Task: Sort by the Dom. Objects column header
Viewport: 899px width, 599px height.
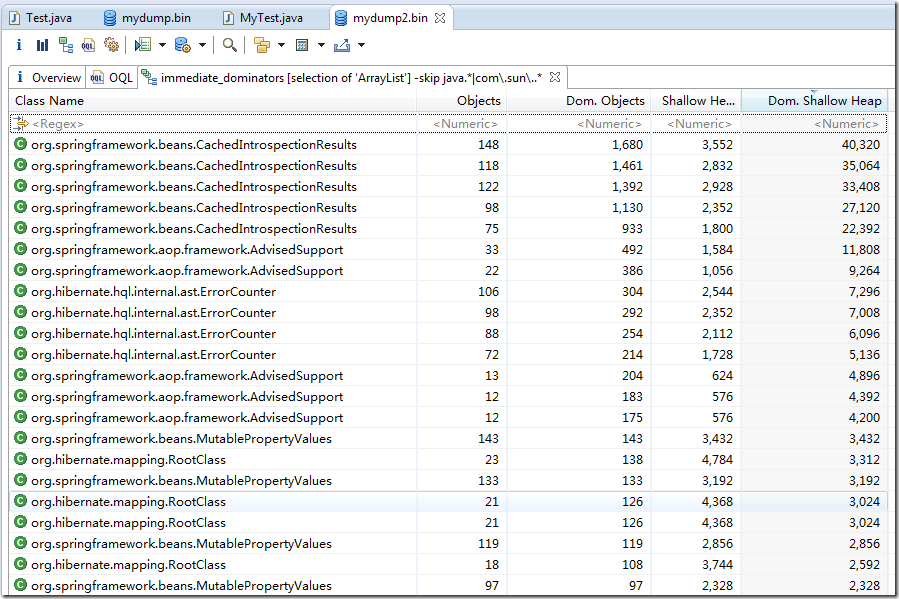Action: pos(579,101)
